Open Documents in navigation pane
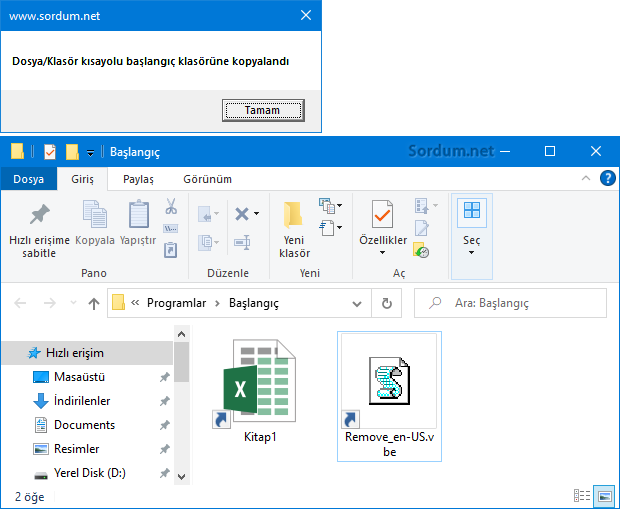This screenshot has height=509, width=620. [x=87, y=425]
